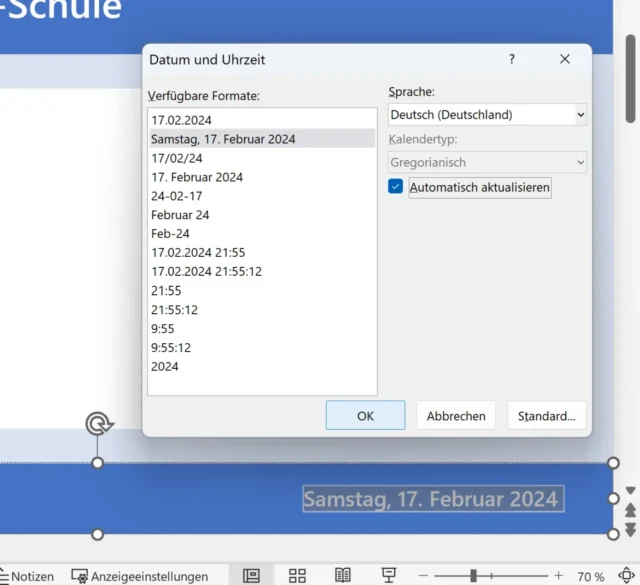640x585 pixels.
Task: Click the zoom out minus button
Action: [x=424, y=576]
